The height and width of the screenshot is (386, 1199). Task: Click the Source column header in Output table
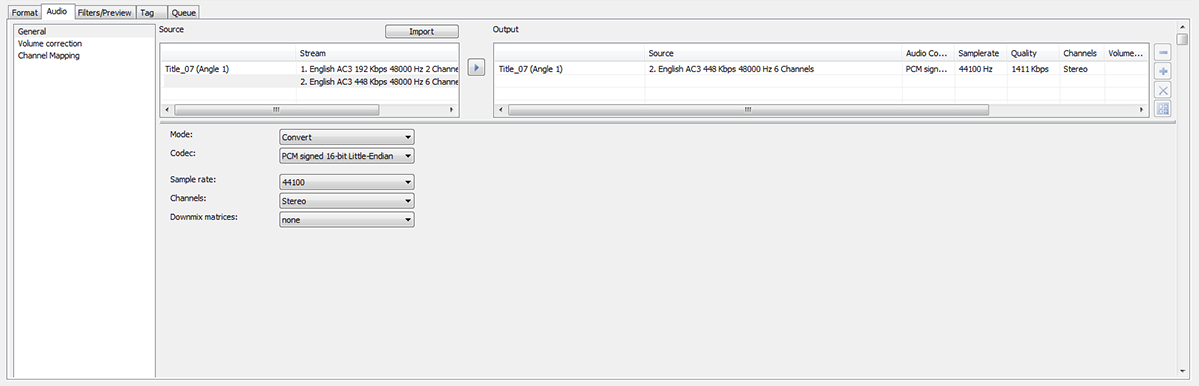click(x=774, y=54)
